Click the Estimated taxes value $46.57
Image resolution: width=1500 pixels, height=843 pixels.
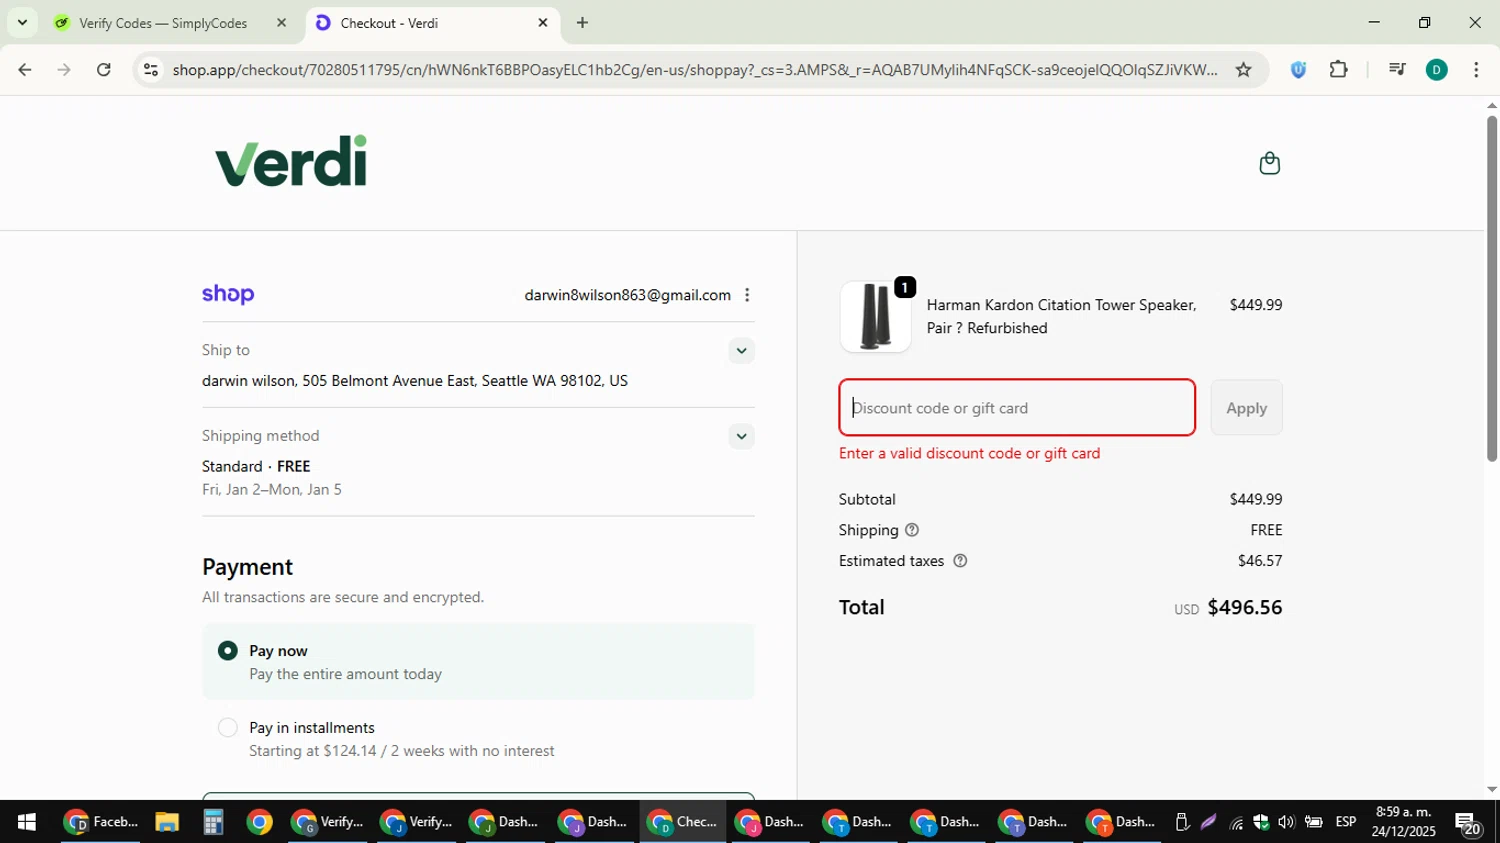tap(1260, 561)
